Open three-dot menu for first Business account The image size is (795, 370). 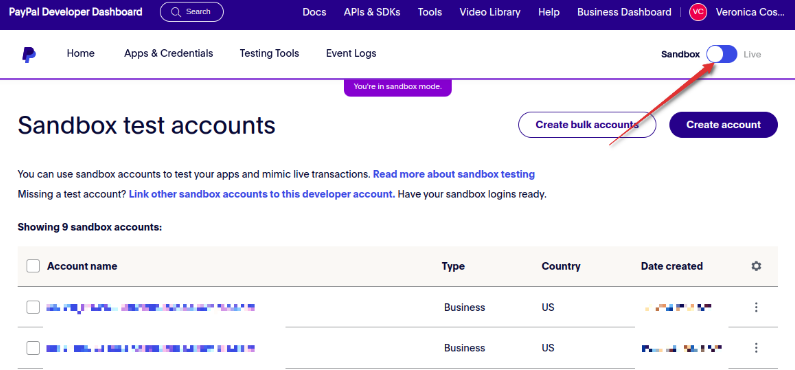tap(756, 307)
